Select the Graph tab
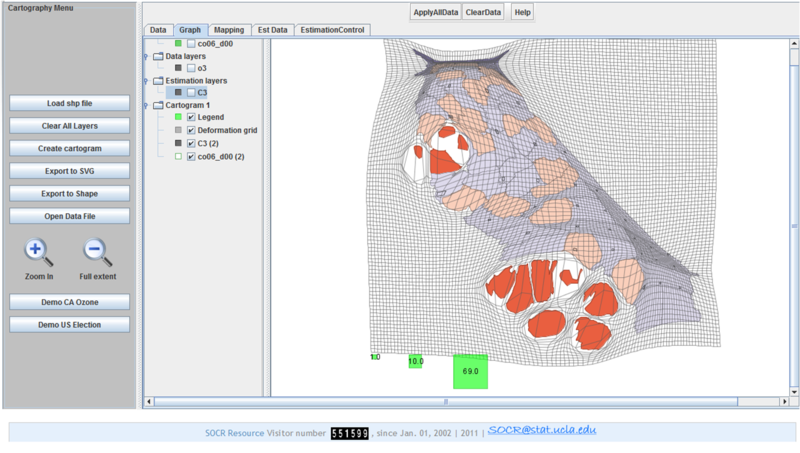 click(x=190, y=30)
